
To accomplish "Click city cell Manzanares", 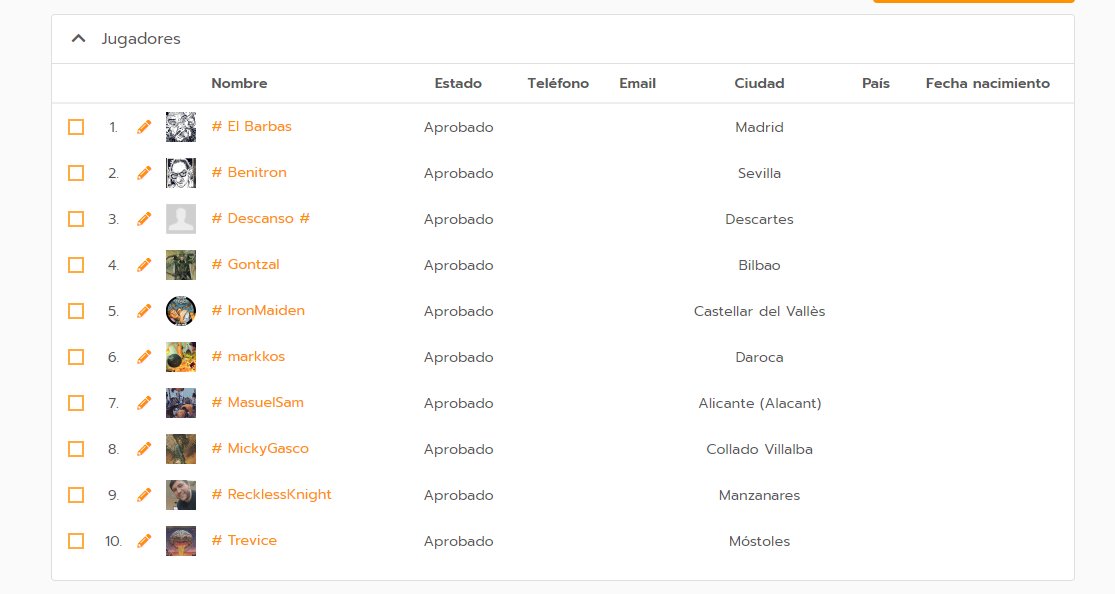I will pos(759,495).
